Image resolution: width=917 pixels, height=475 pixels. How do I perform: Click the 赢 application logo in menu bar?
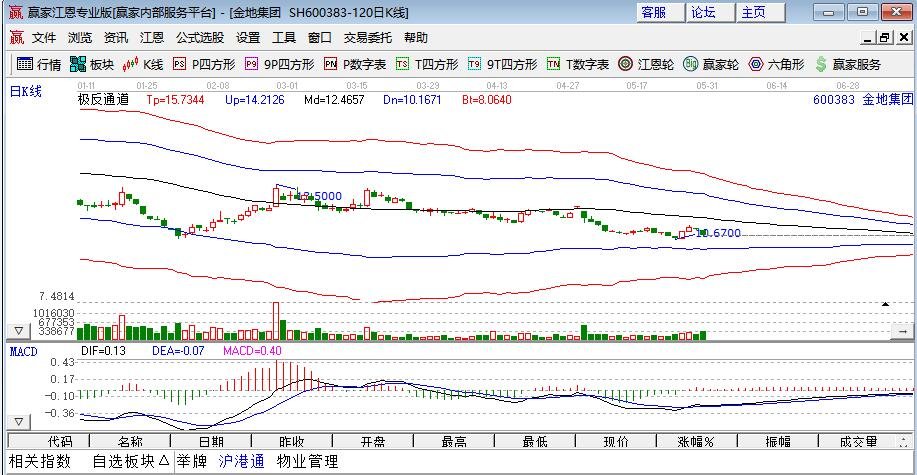click(16, 38)
